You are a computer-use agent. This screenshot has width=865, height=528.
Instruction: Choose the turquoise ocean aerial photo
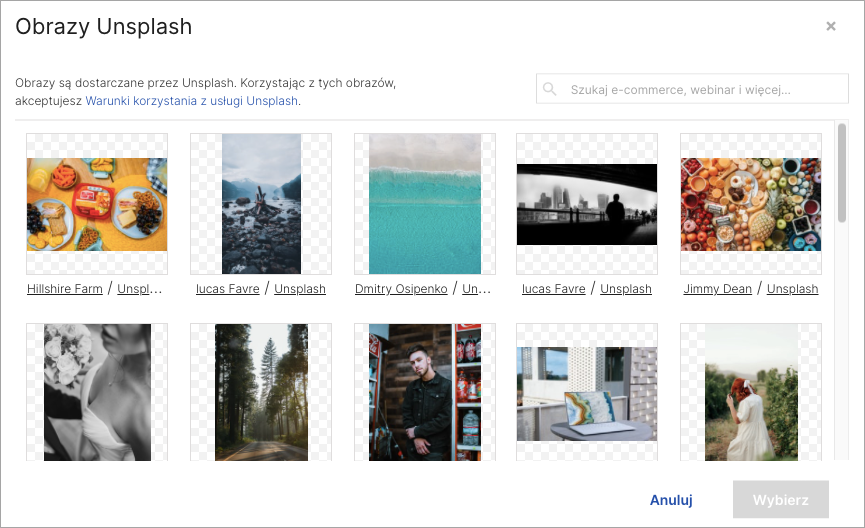(x=424, y=204)
